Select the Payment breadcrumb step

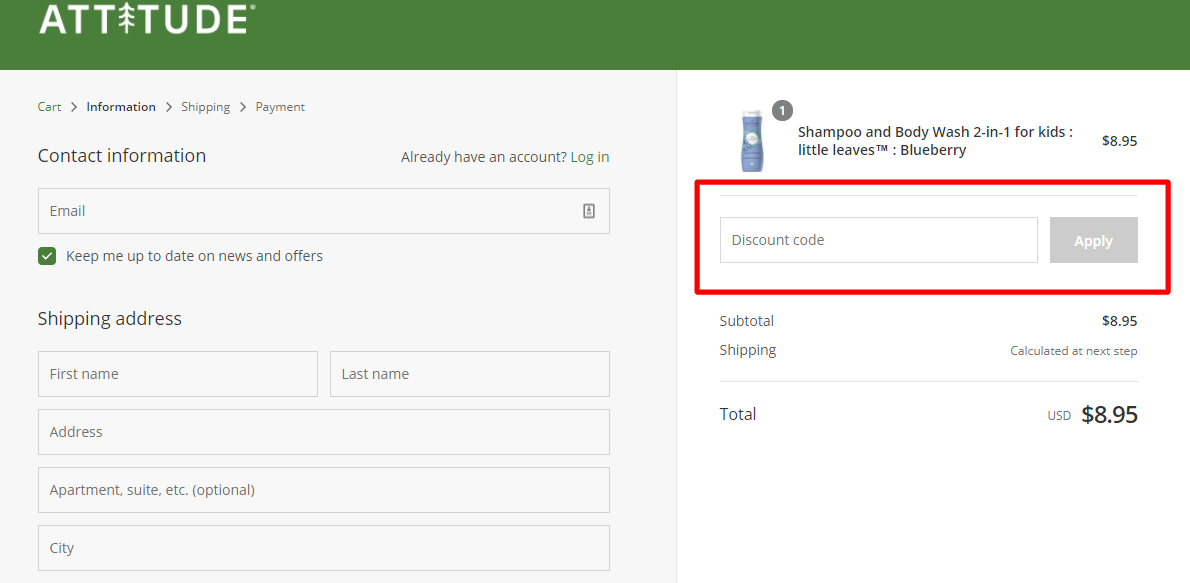coord(280,107)
